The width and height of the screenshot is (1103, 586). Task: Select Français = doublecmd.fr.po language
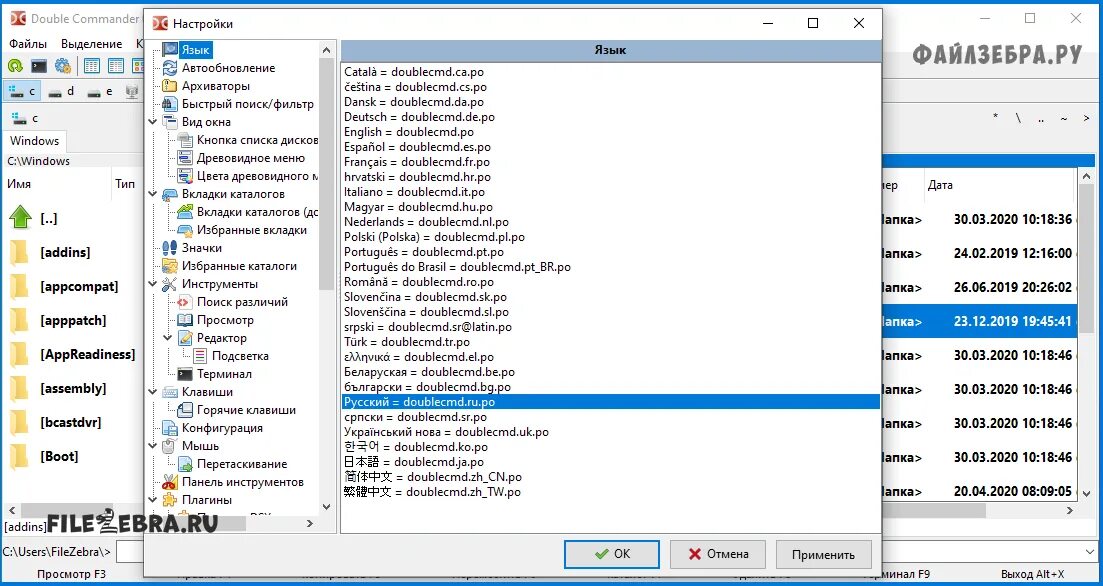click(610, 163)
